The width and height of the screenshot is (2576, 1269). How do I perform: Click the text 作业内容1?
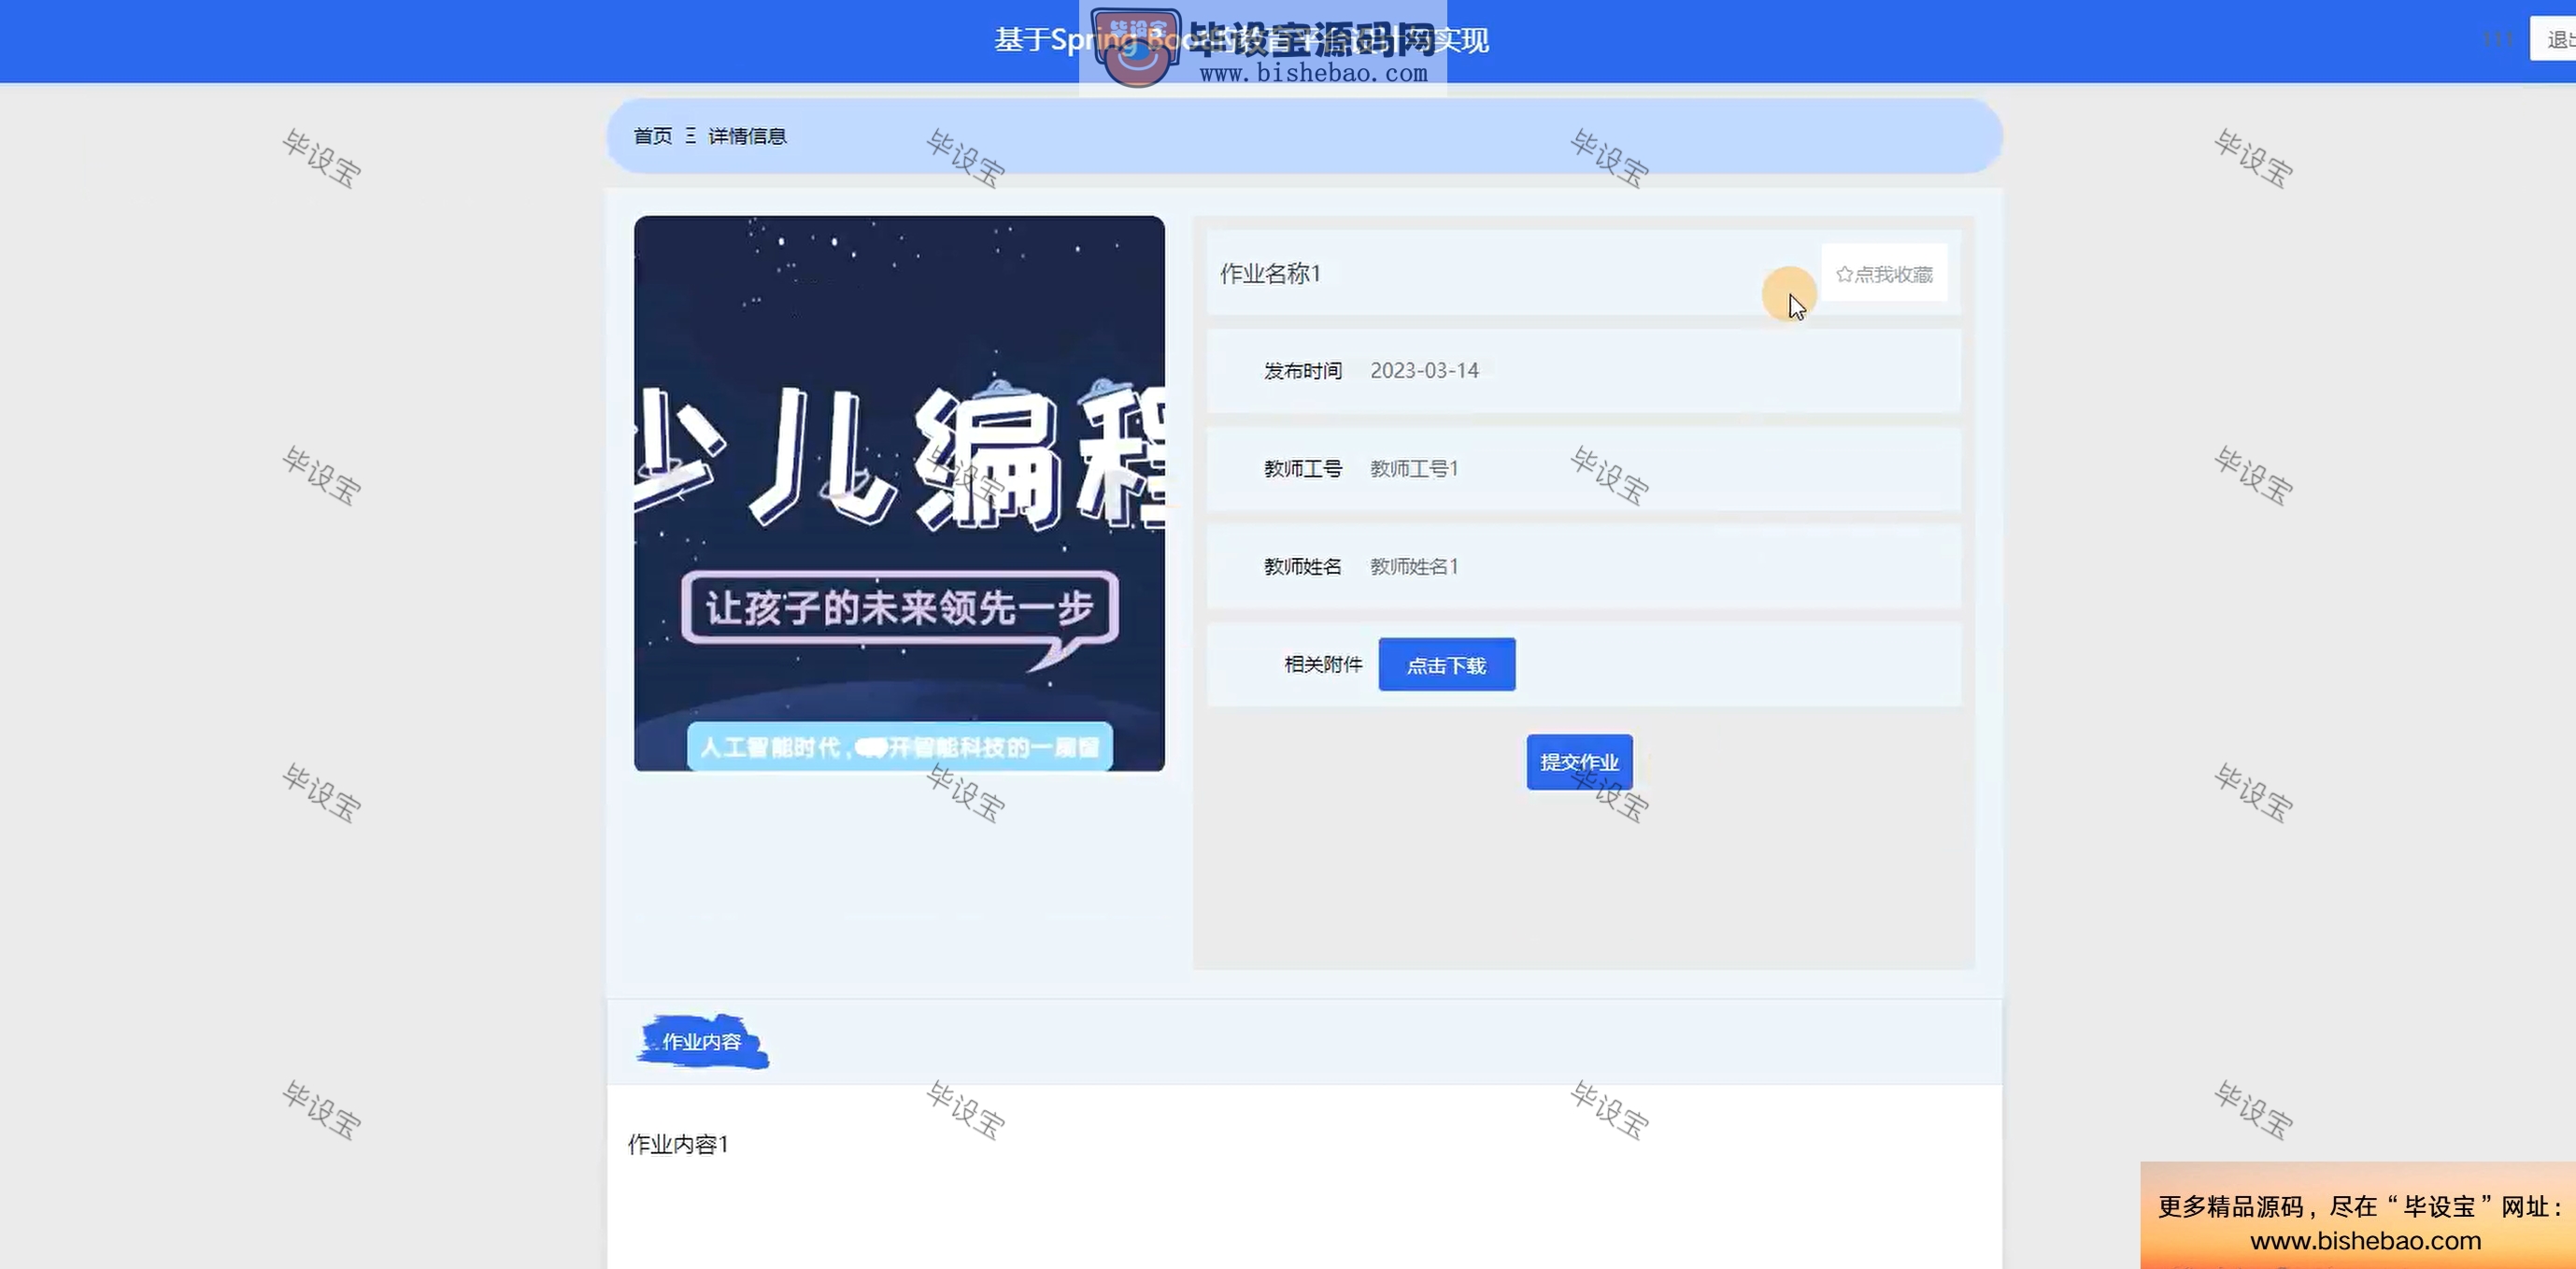pos(678,1144)
